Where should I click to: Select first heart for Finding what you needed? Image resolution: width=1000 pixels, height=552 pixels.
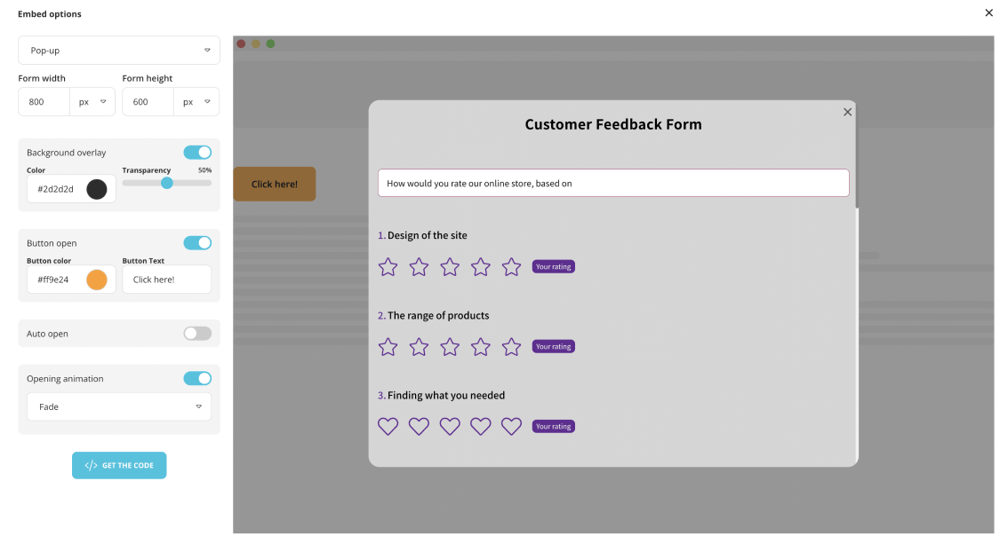[x=388, y=427]
